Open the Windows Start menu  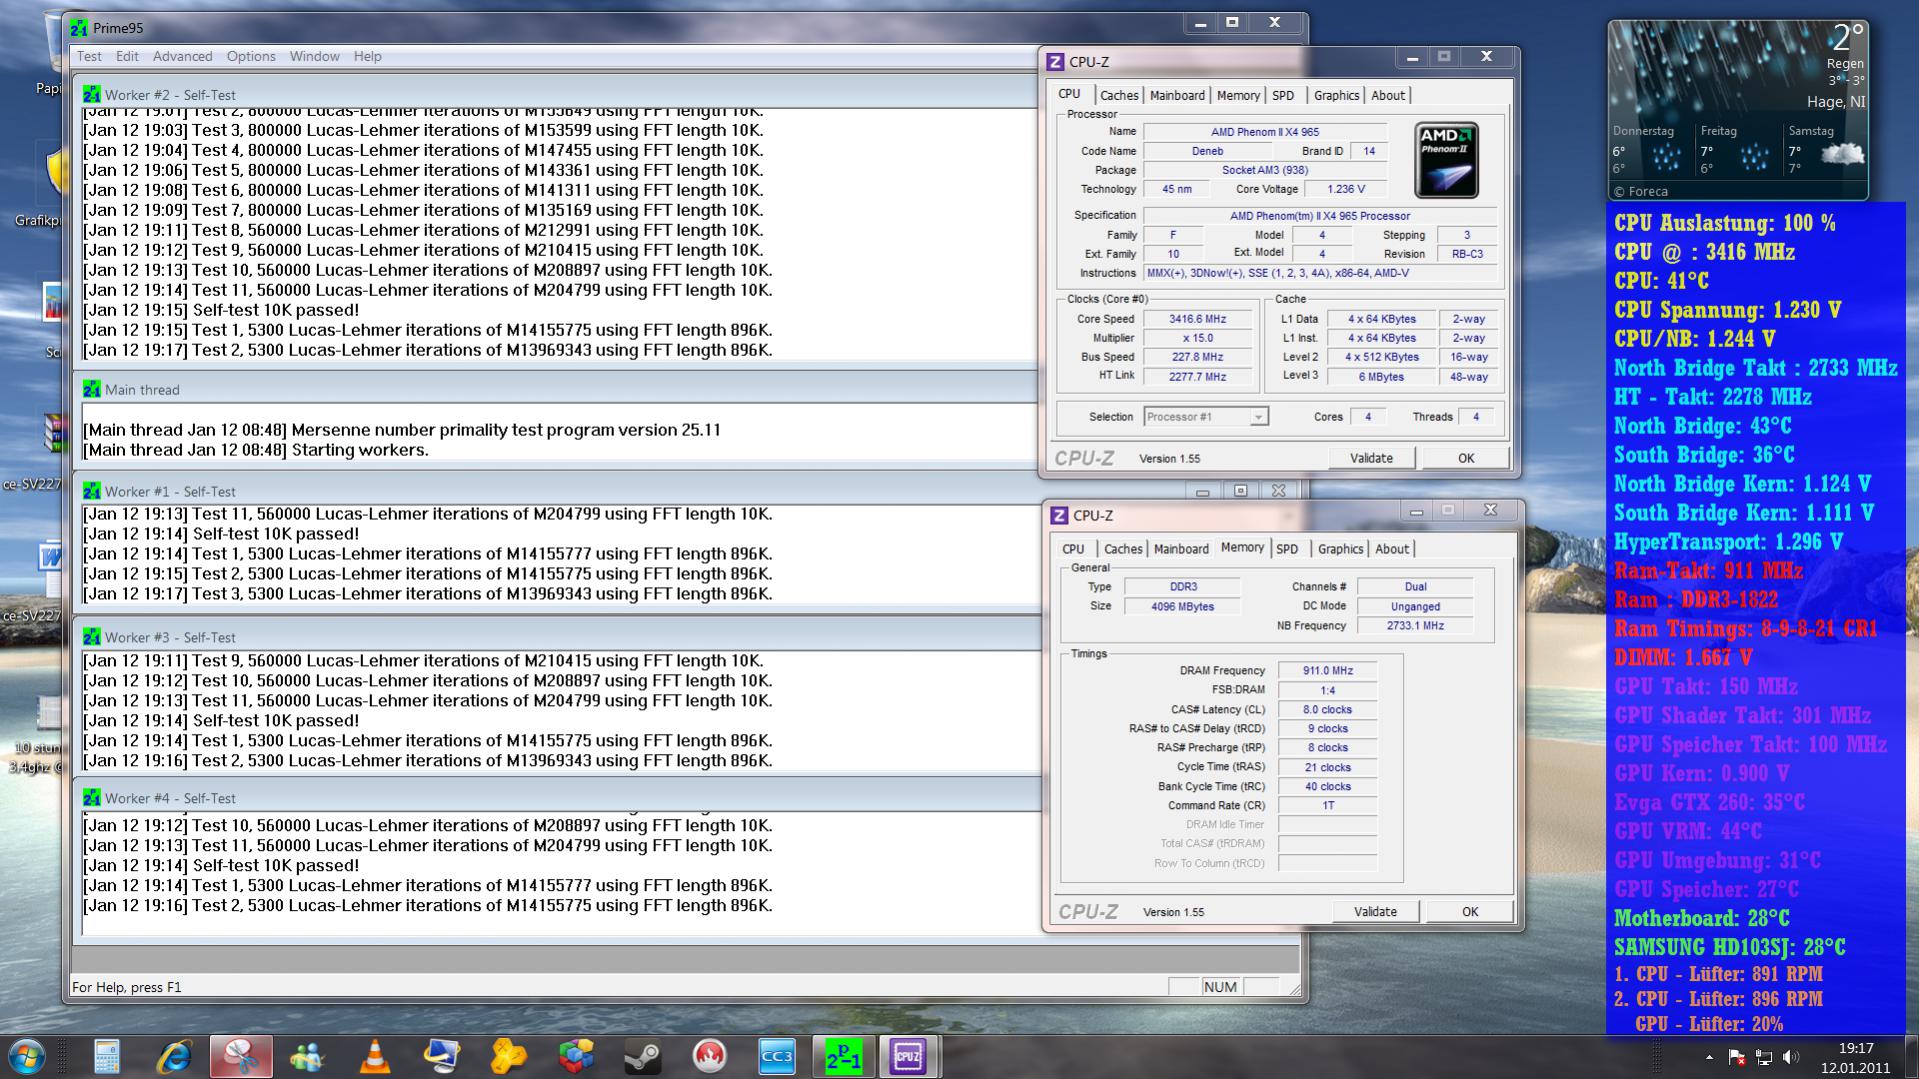pos(27,1056)
